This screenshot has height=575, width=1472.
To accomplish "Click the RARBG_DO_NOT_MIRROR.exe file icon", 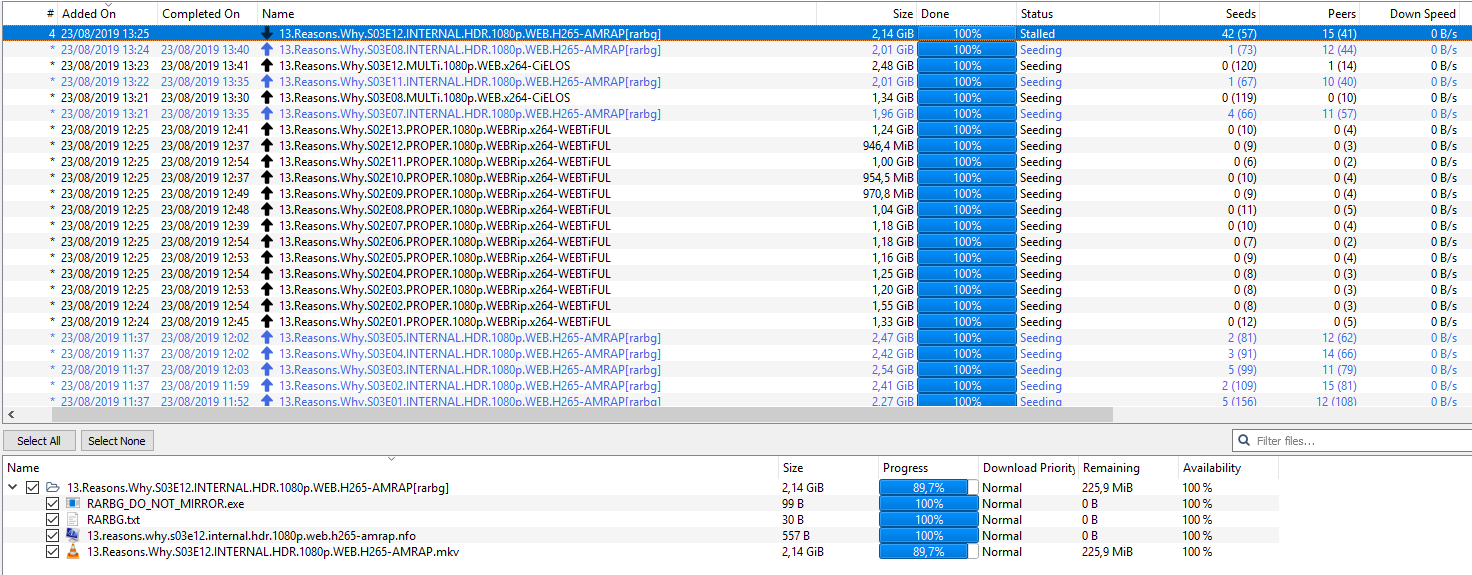I will (x=72, y=504).
